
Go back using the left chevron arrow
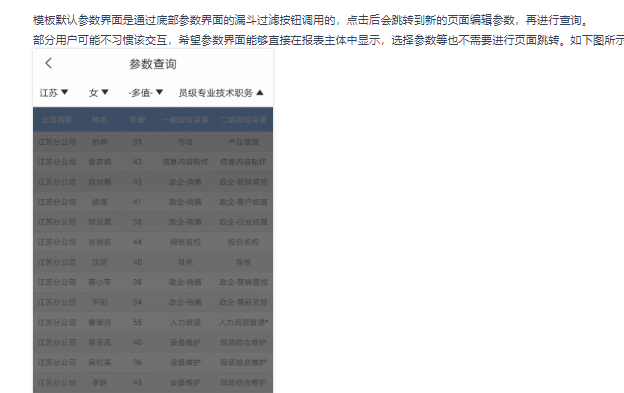[x=49, y=63]
